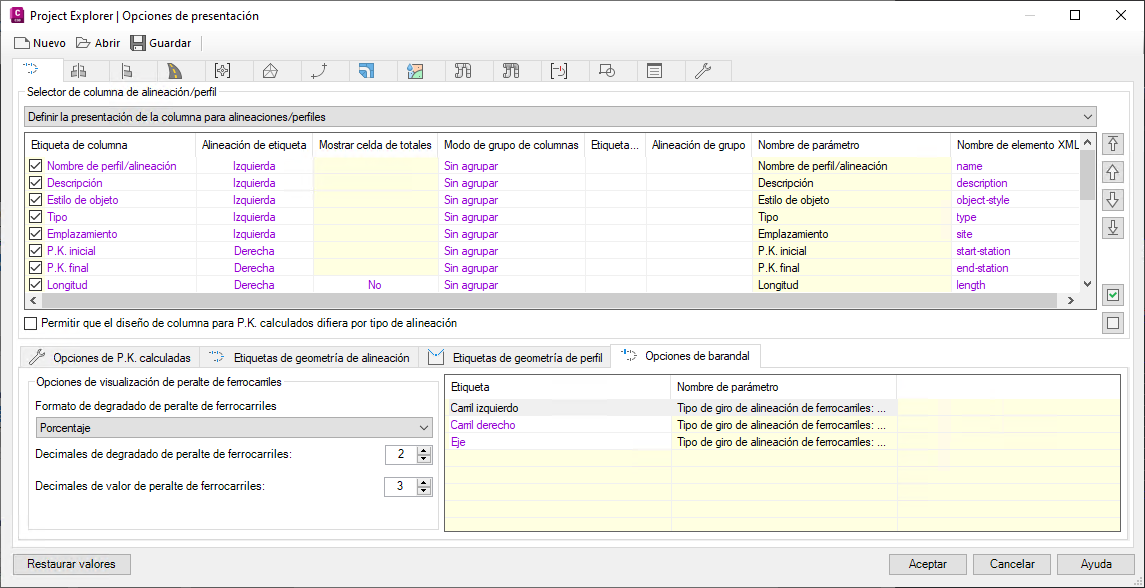Screen dimensions: 1145x588
Task: Click the Guardar floppy disk icon
Action: (x=138, y=43)
